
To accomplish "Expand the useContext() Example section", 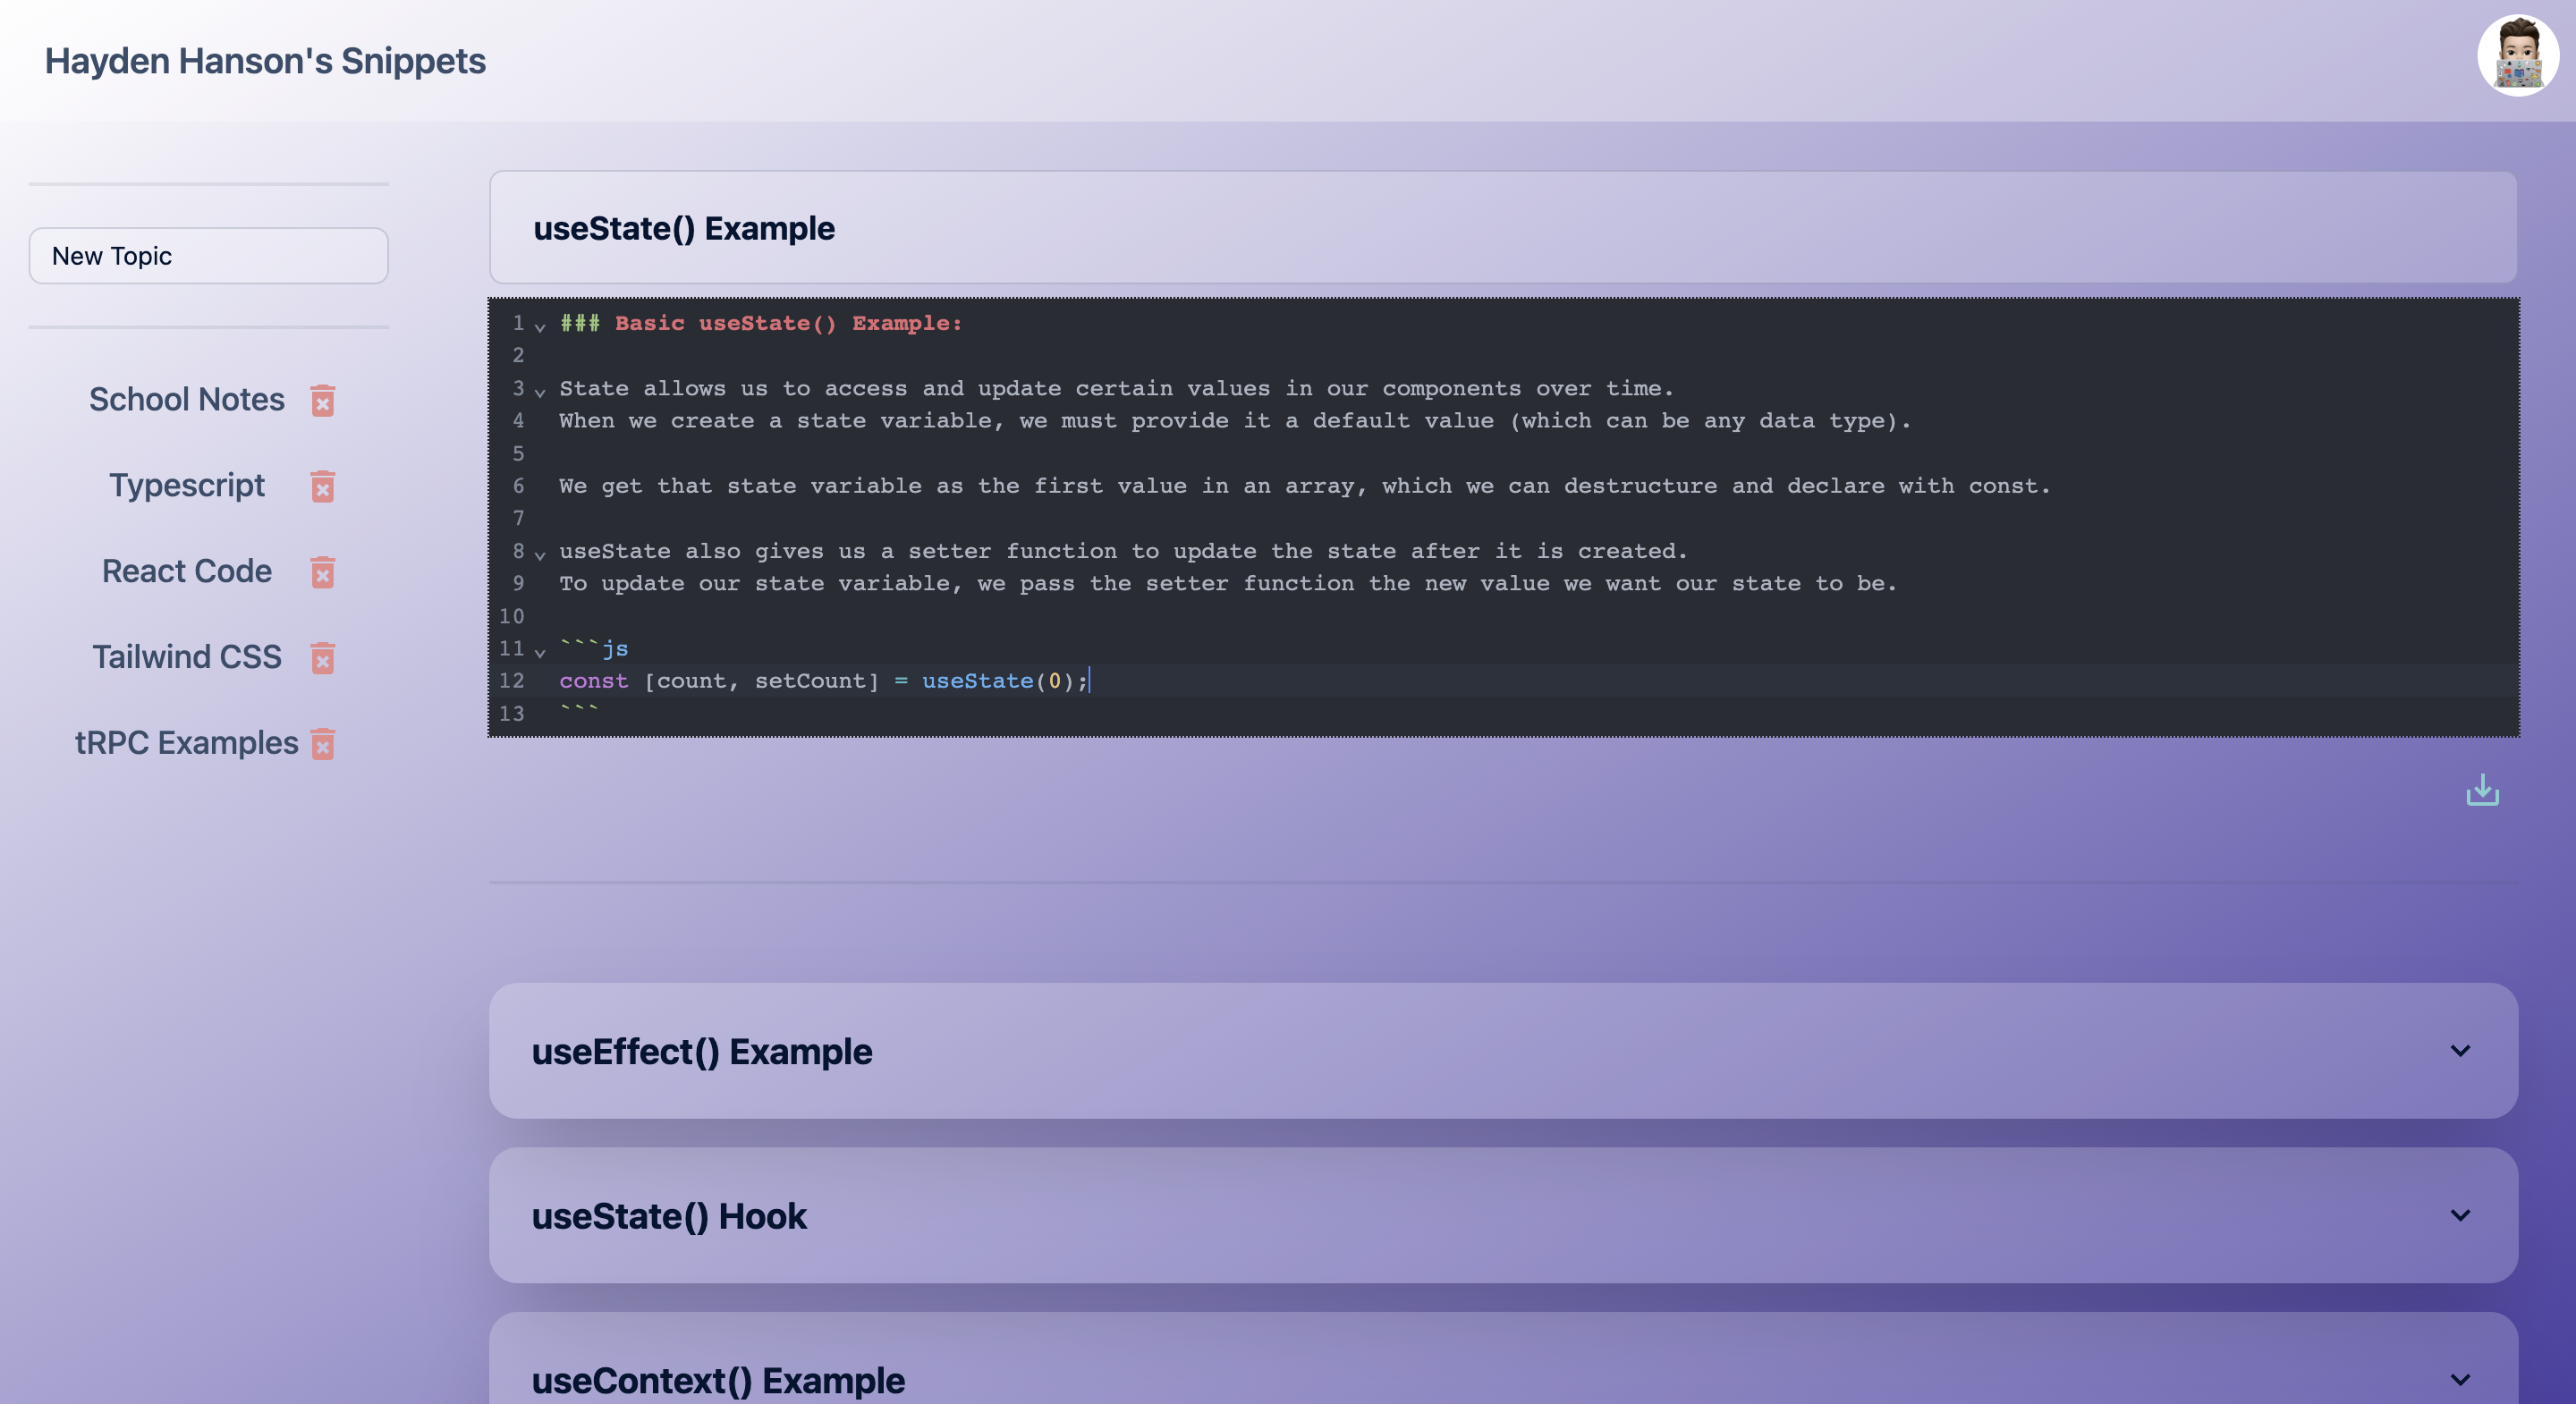I will tap(2463, 1380).
